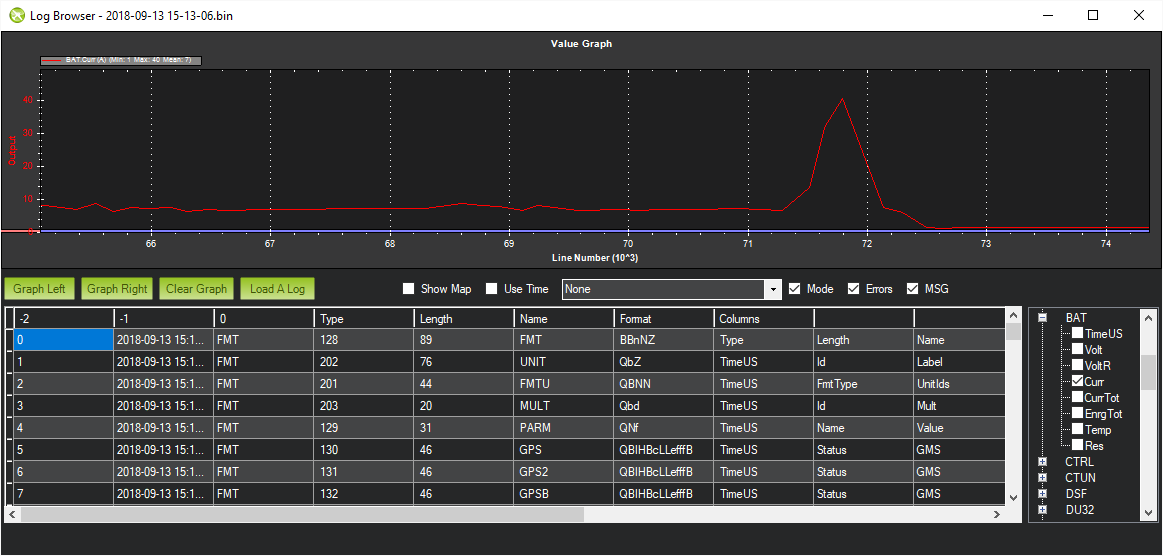The height and width of the screenshot is (556, 1163).
Task: Click the horizontal scrollbar of data table
Action: (x=506, y=514)
